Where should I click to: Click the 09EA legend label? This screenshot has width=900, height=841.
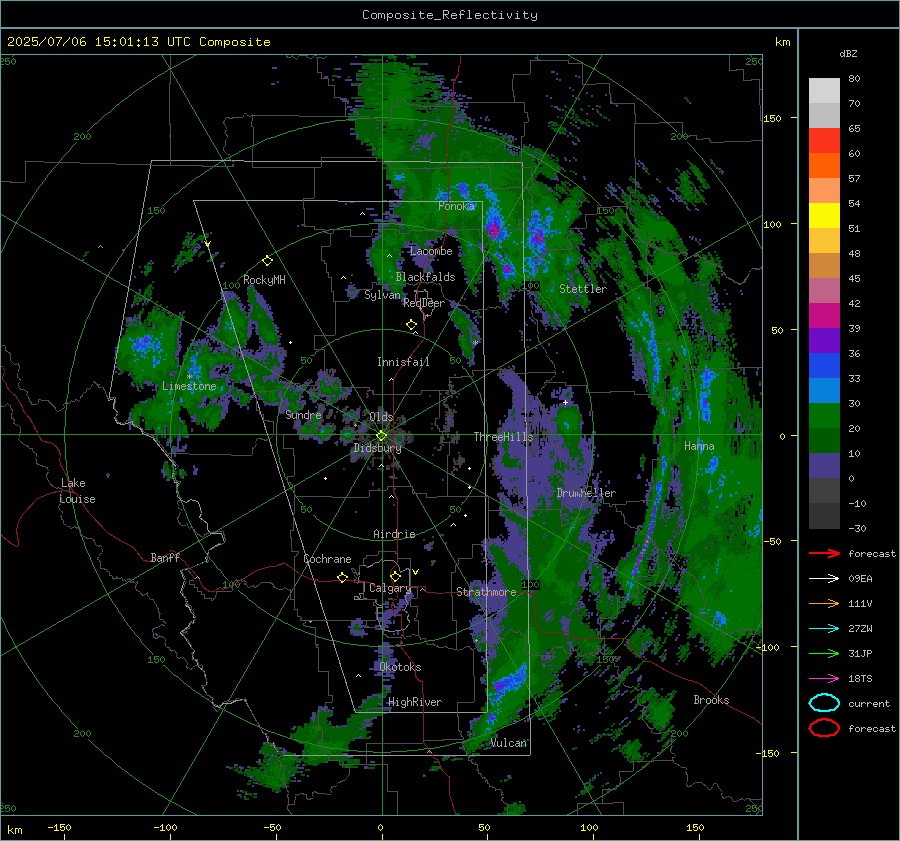coord(860,579)
